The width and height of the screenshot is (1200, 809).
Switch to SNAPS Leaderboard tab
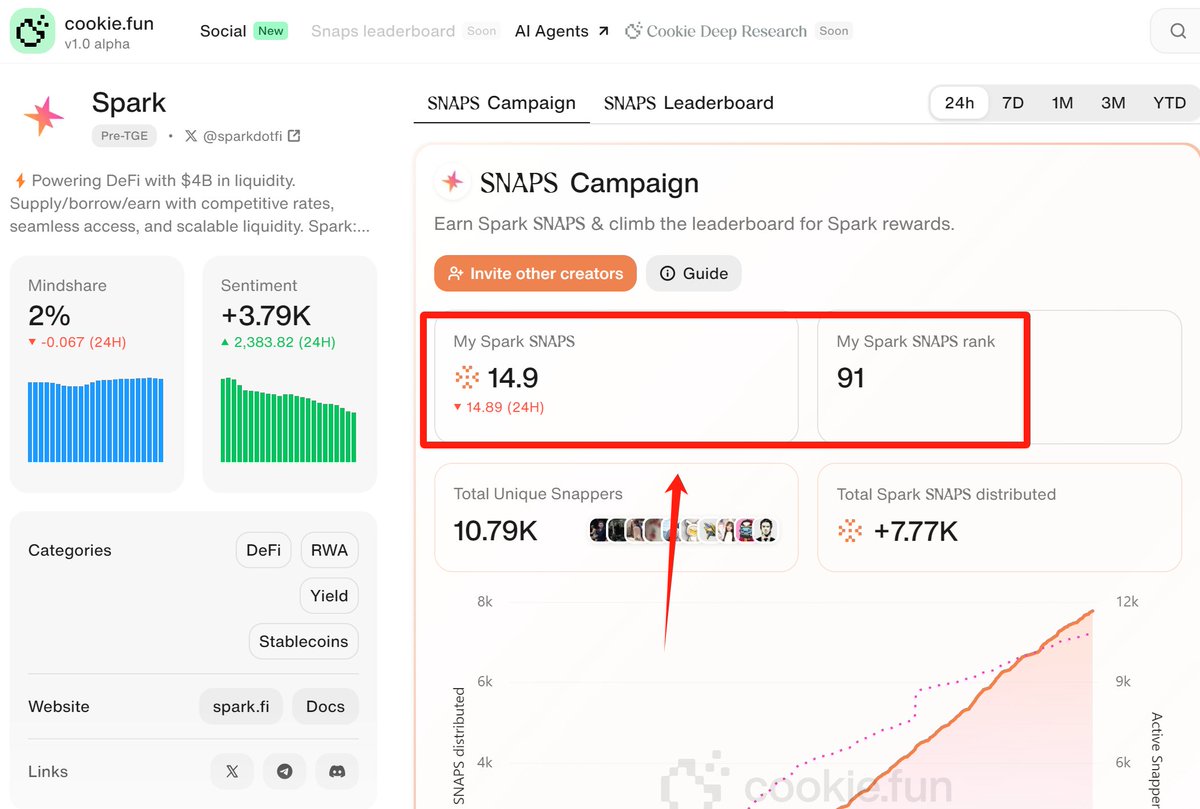[688, 103]
